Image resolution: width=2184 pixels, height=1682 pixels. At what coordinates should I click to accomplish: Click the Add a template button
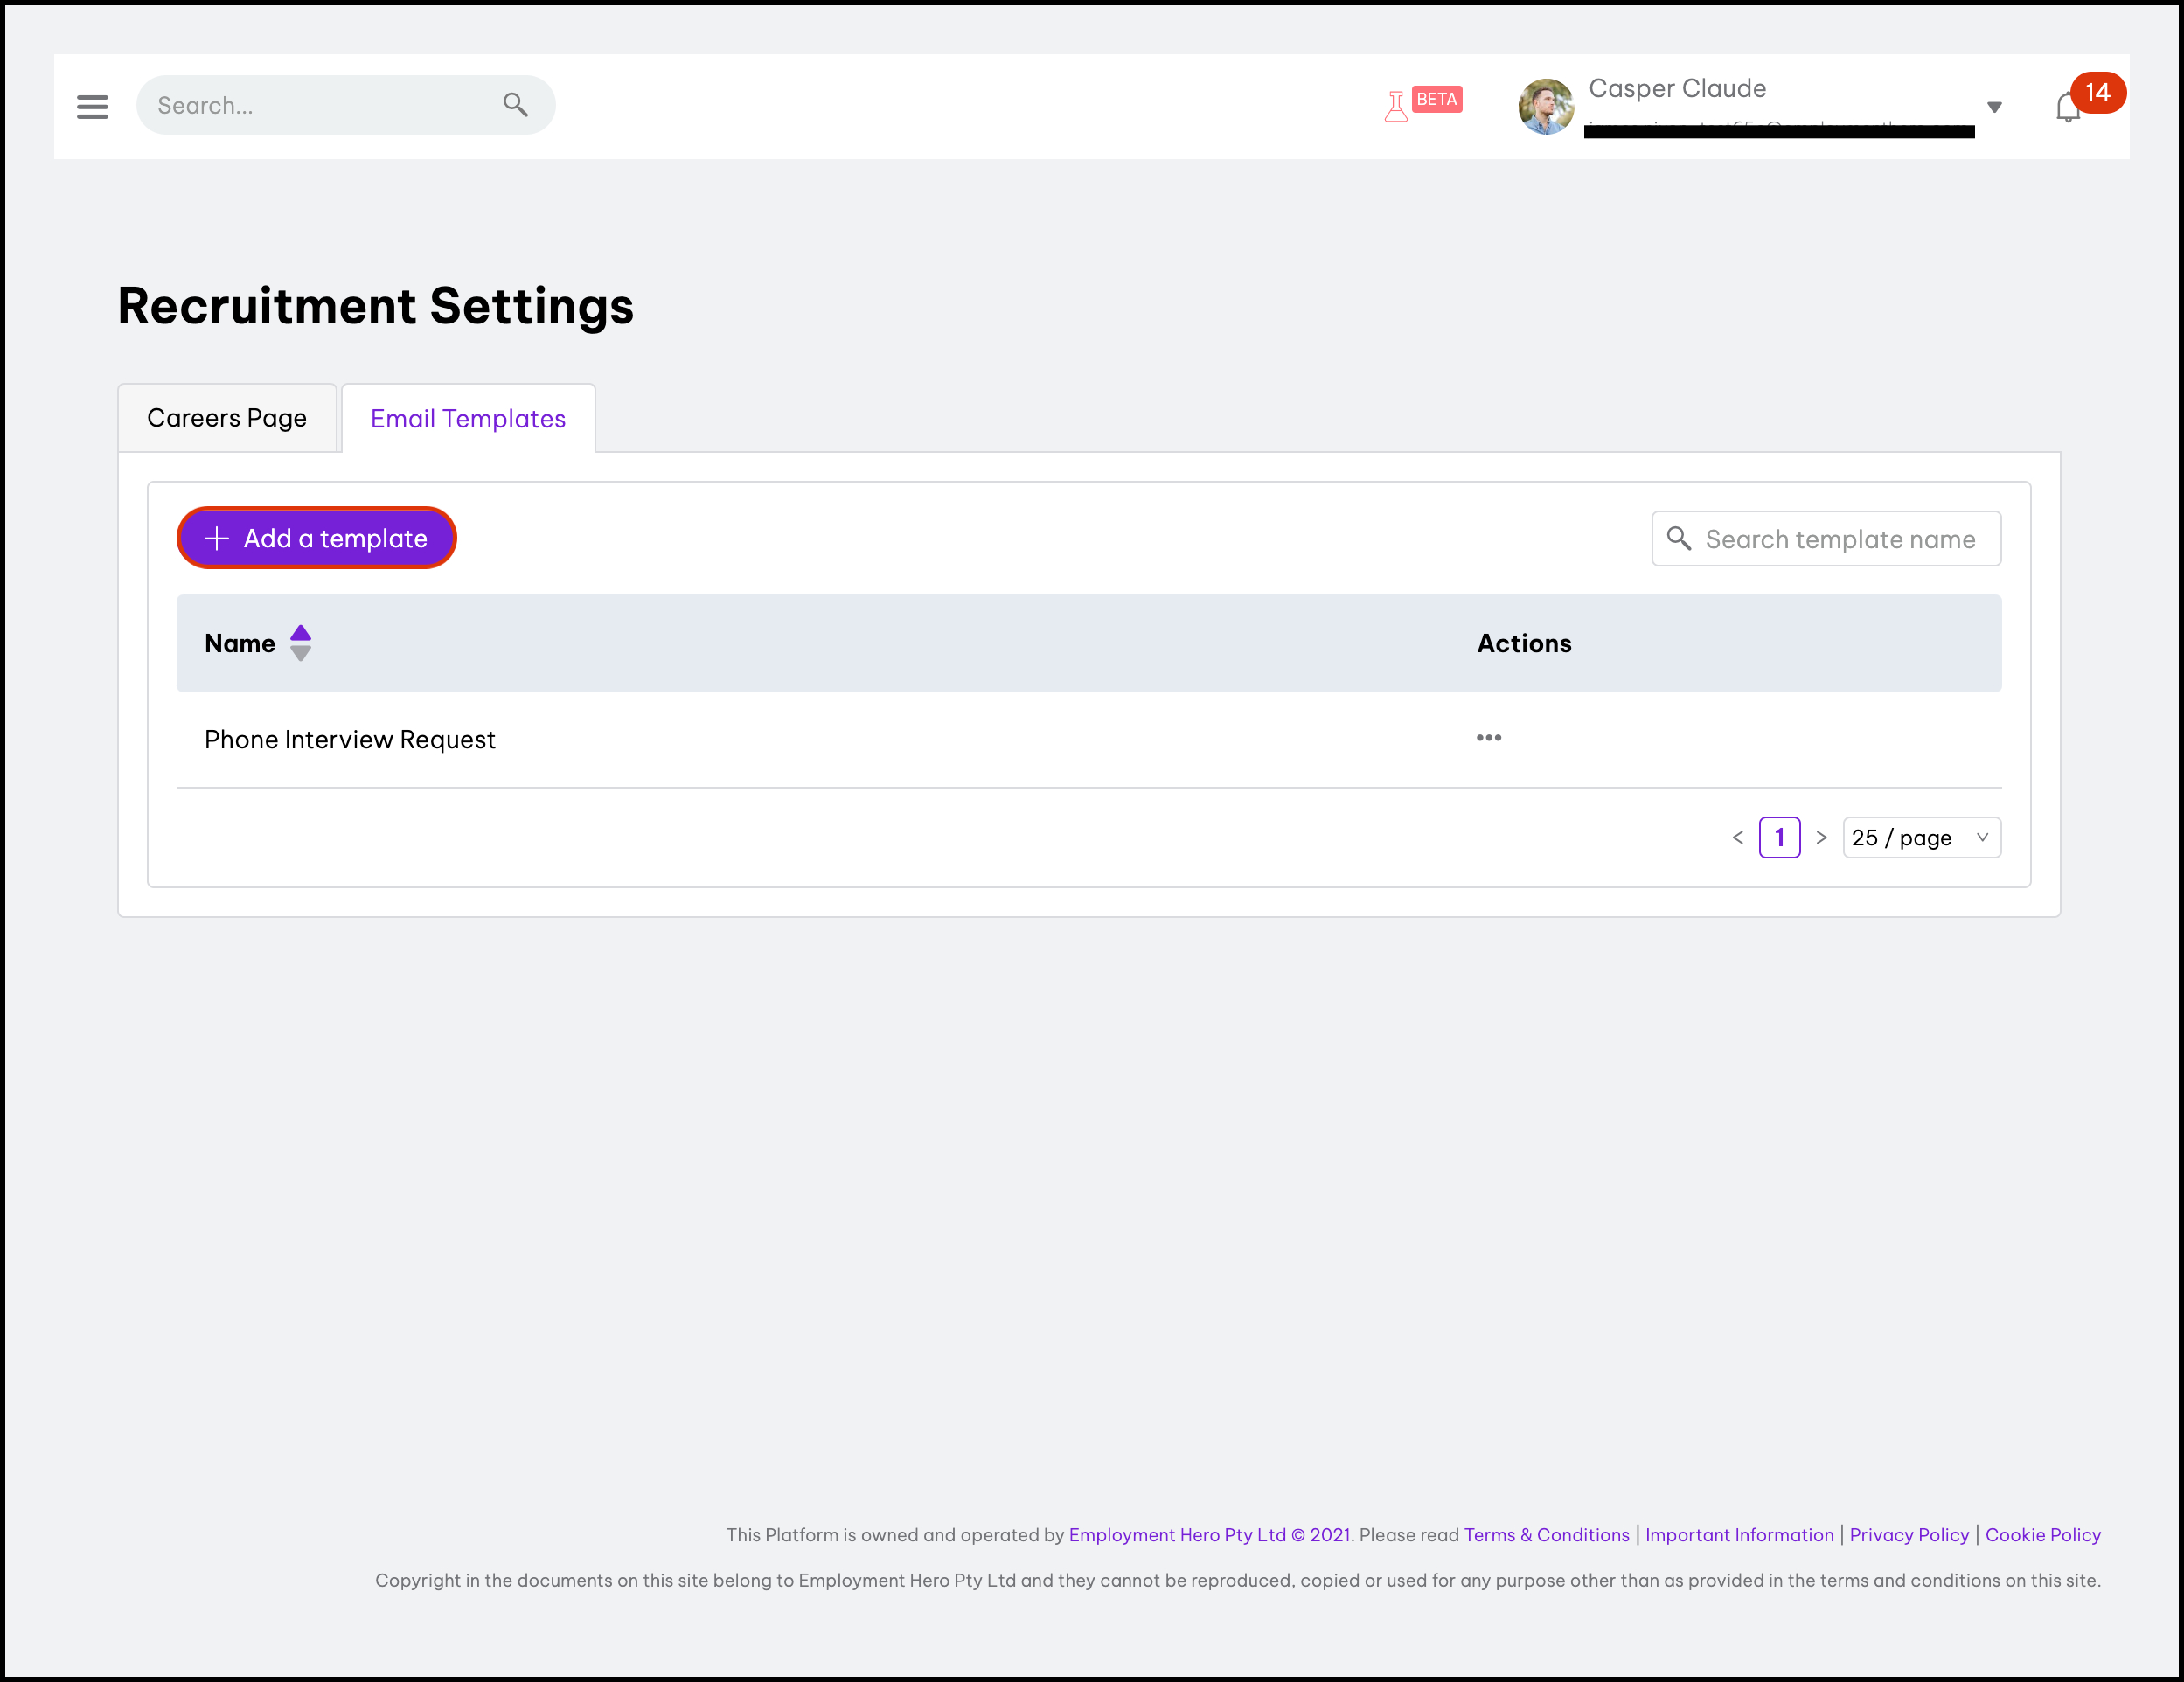(x=317, y=538)
